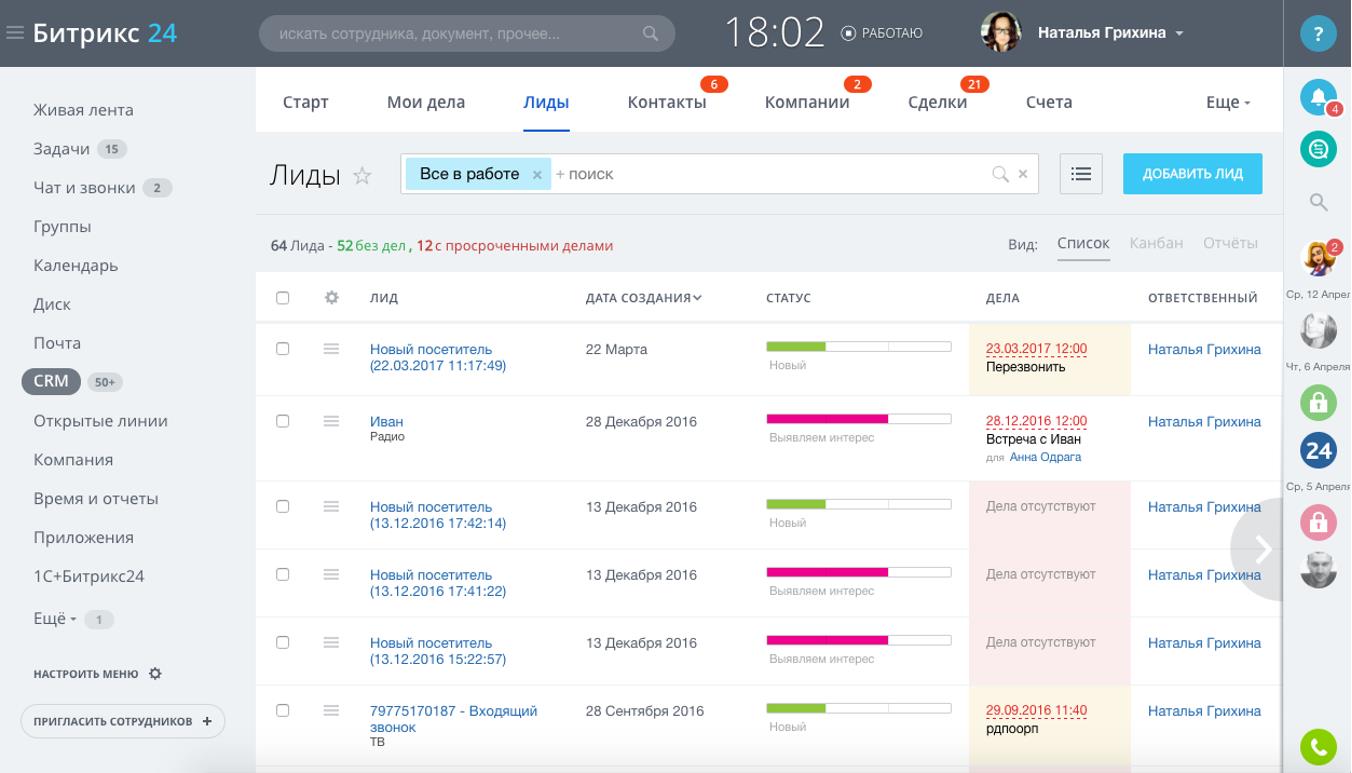Sort by Дата создания column header
Screen dimensions: 1352x773
click(x=643, y=298)
